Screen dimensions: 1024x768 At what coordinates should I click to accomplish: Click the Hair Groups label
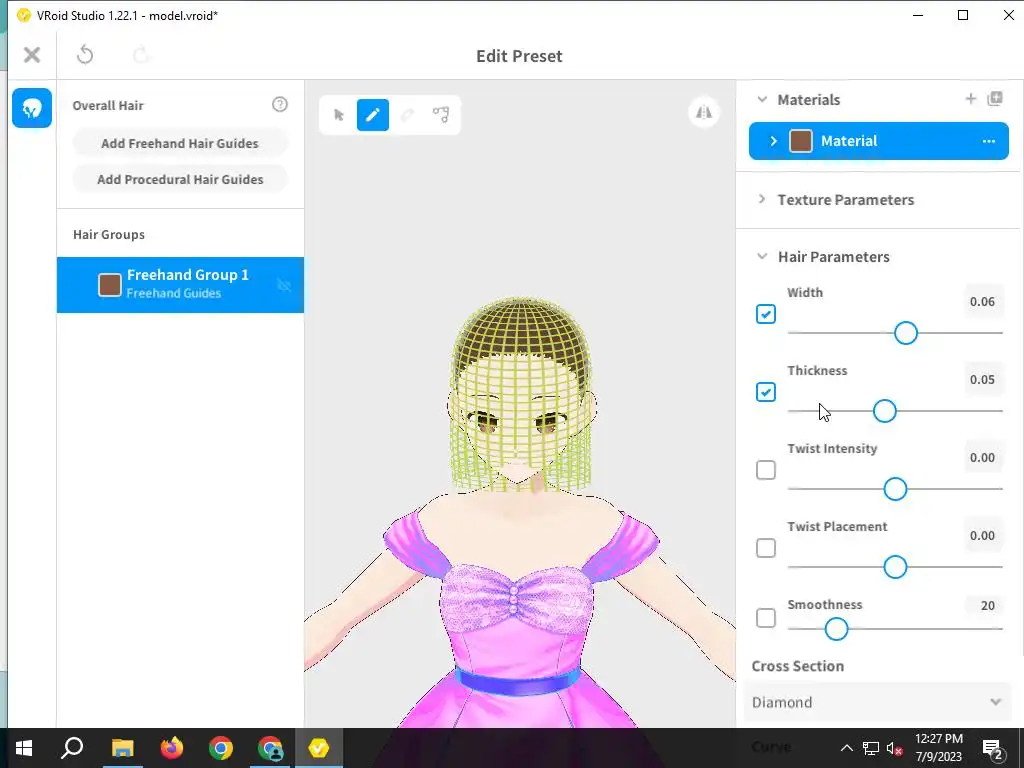(x=109, y=234)
